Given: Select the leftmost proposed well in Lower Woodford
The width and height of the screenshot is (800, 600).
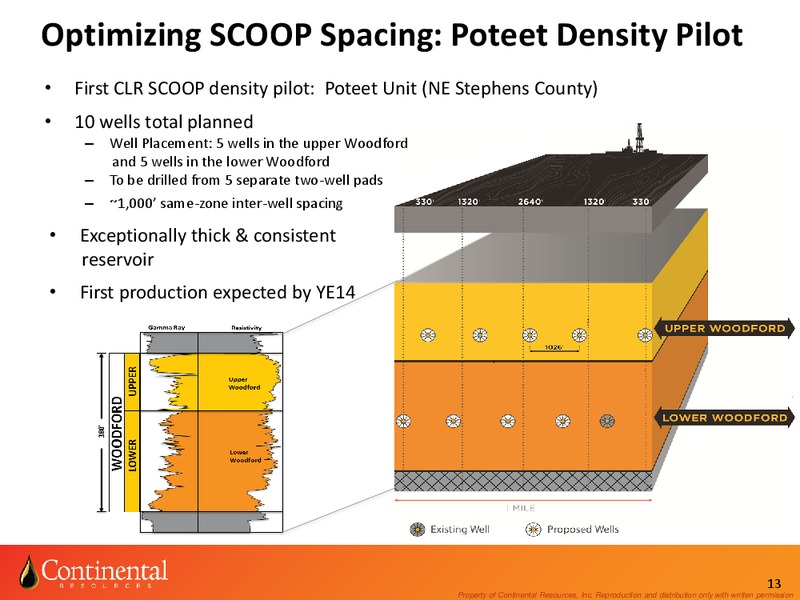Looking at the screenshot, I should [403, 421].
